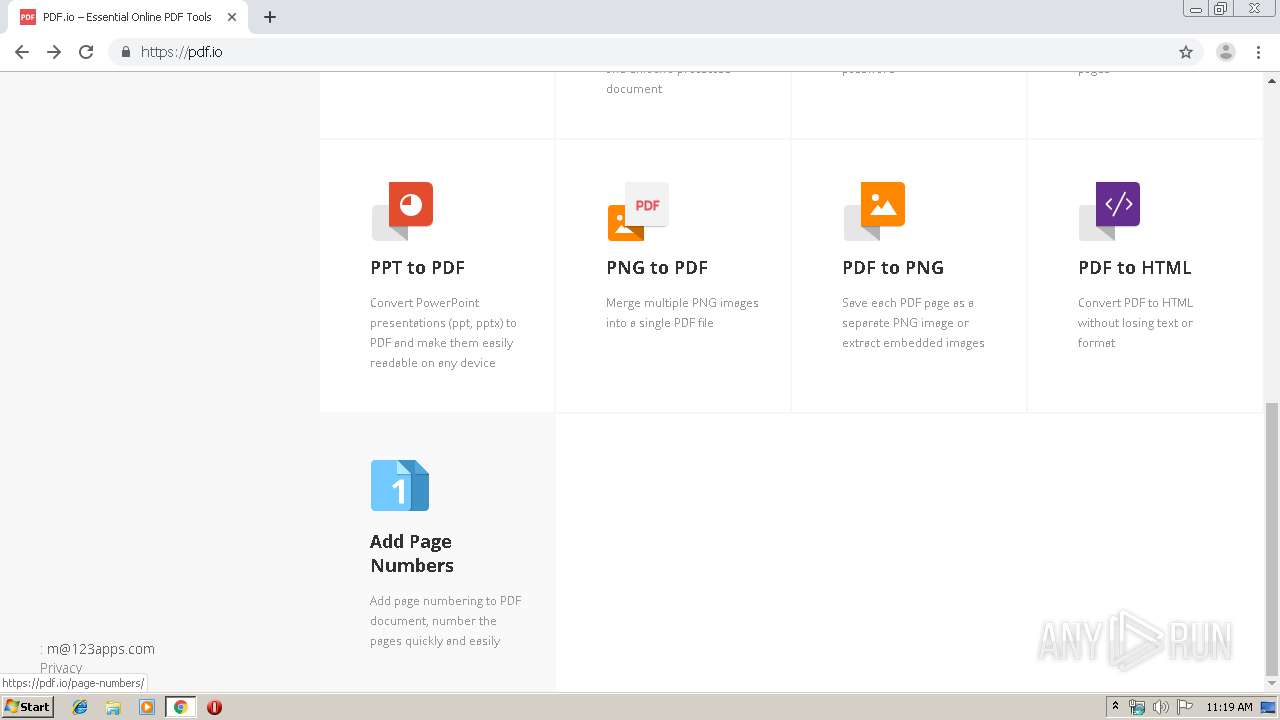
Task: Open a new tab with the plus button
Action: [x=270, y=17]
